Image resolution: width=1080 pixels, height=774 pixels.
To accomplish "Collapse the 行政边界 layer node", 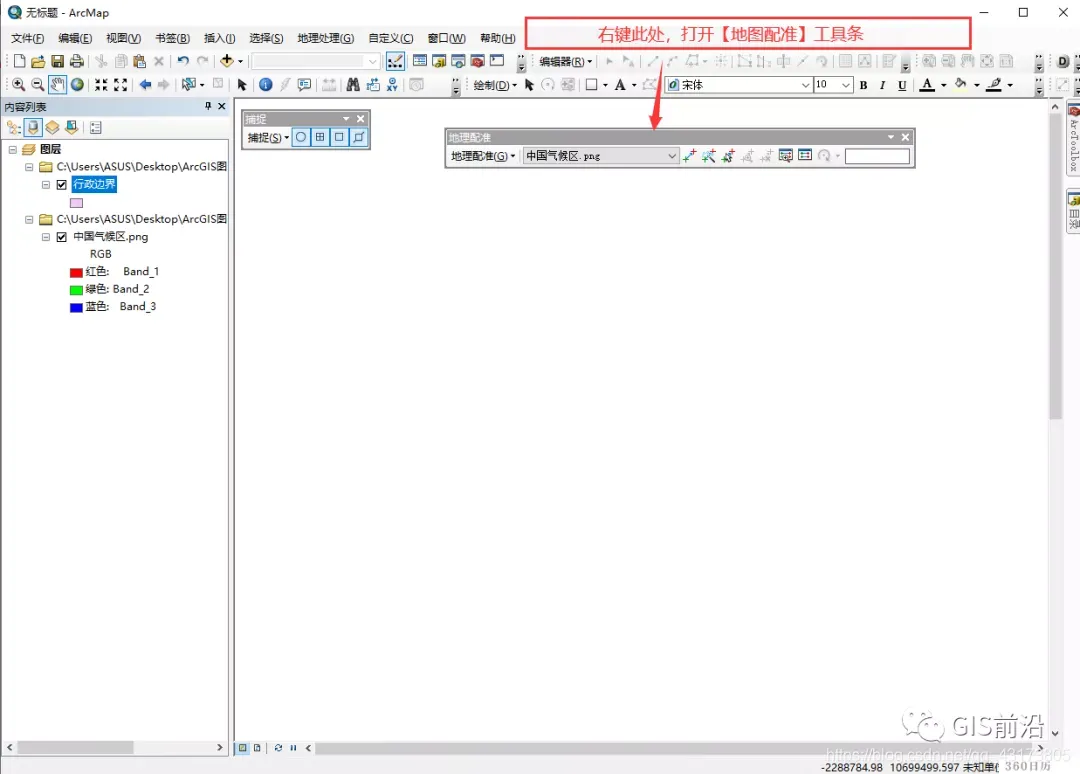I will [45, 185].
